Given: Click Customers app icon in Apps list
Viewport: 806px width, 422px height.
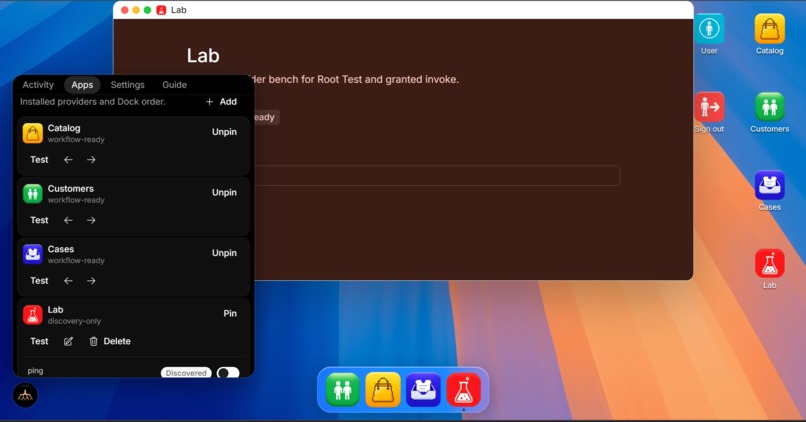Looking at the screenshot, I should tap(32, 194).
